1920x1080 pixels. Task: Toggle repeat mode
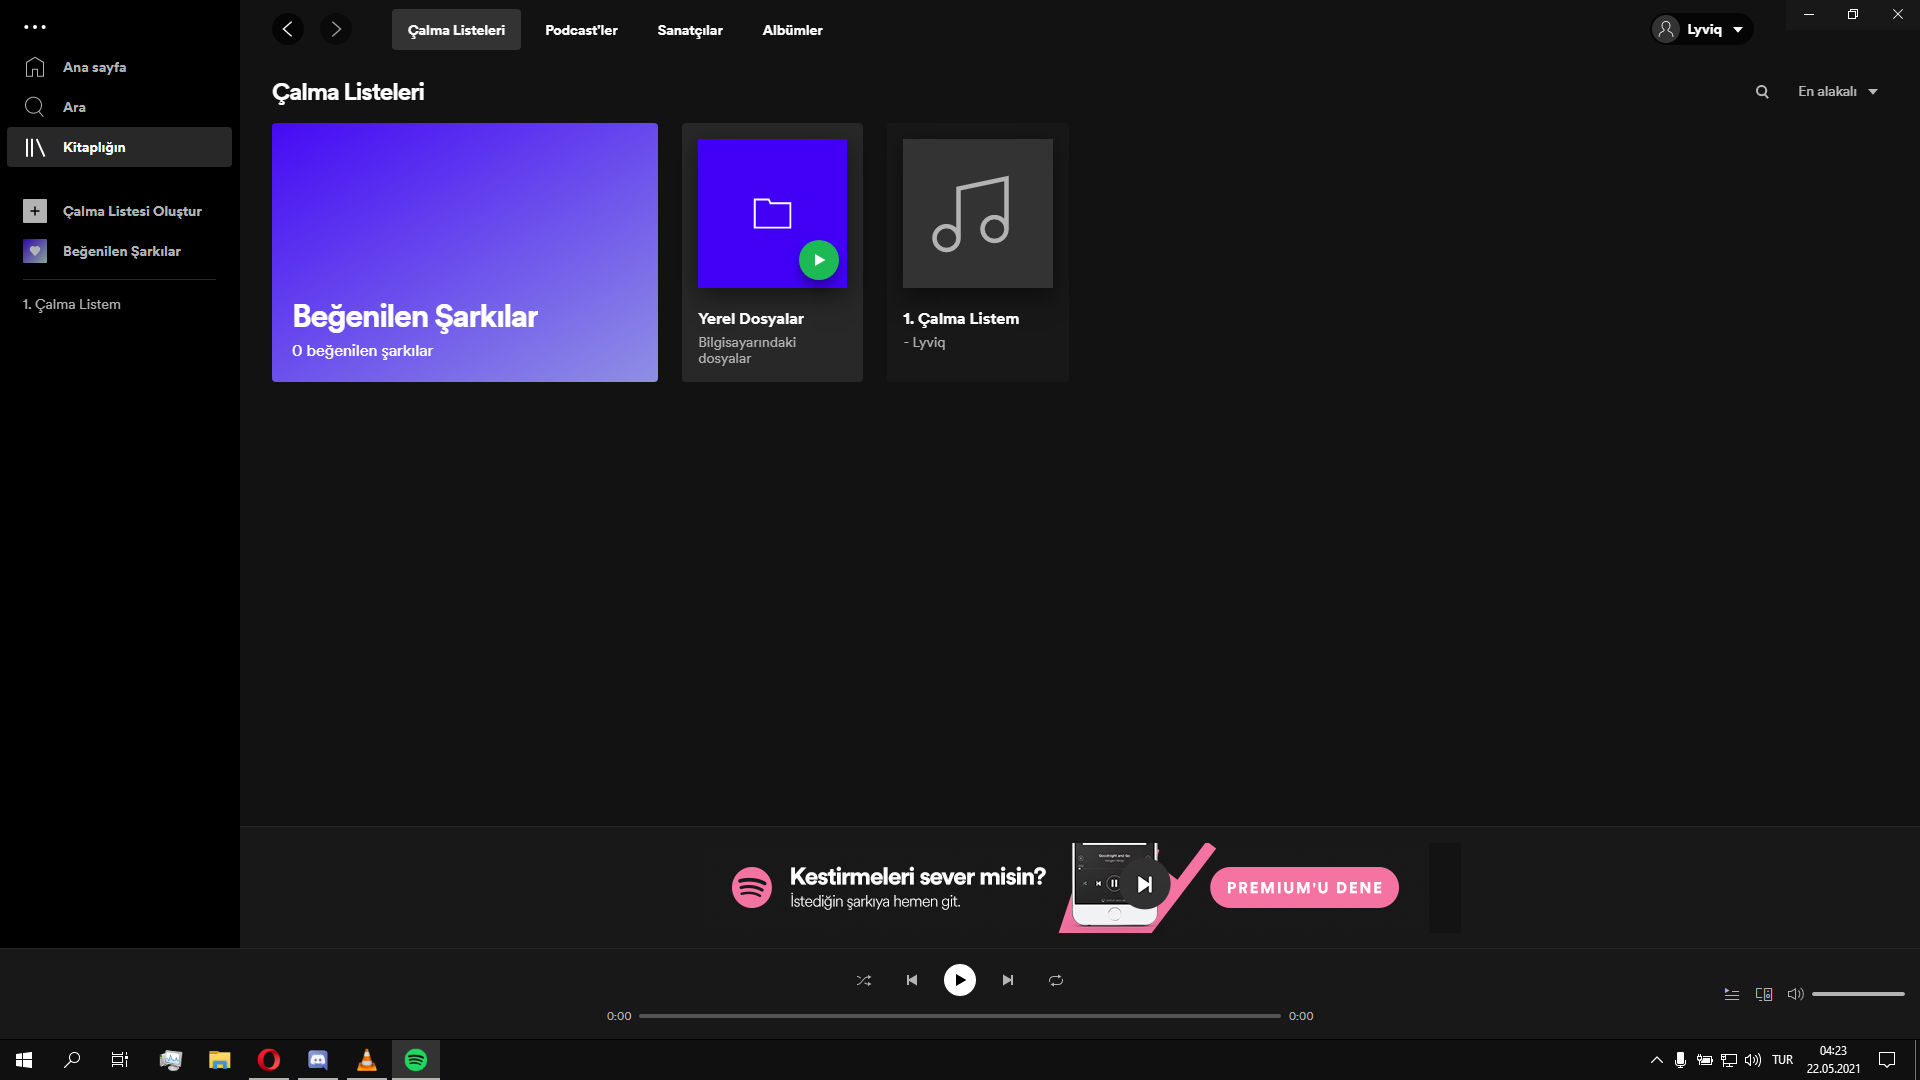pos(1056,980)
